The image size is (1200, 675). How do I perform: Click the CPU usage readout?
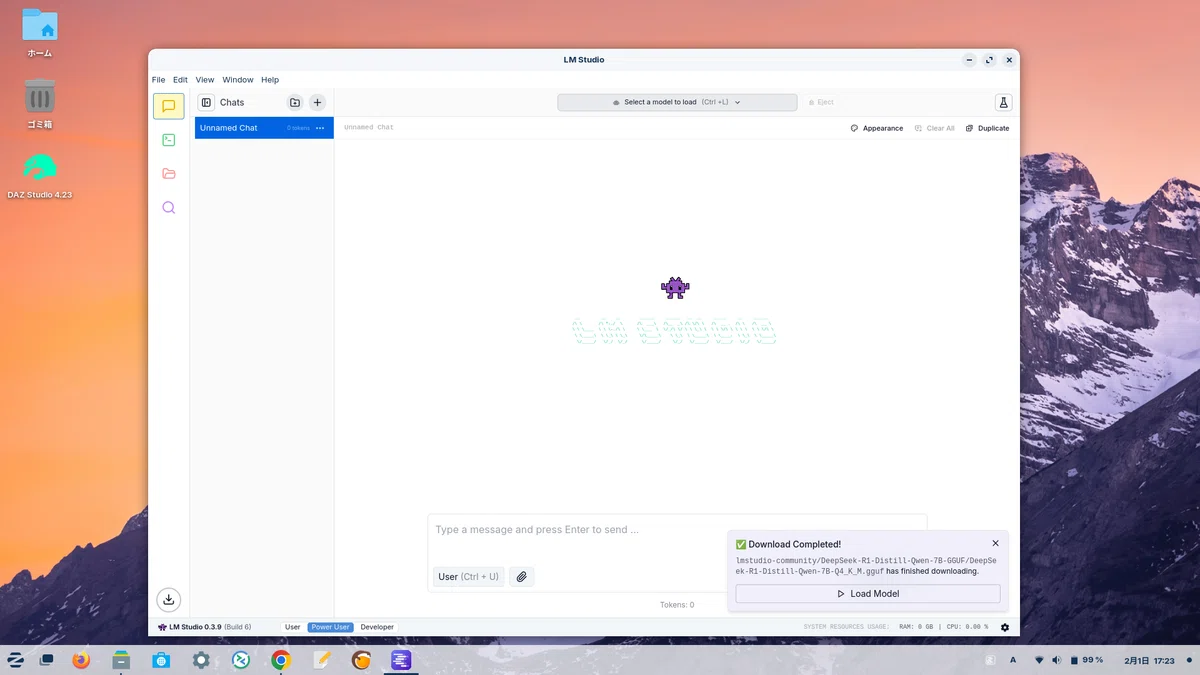coord(968,627)
